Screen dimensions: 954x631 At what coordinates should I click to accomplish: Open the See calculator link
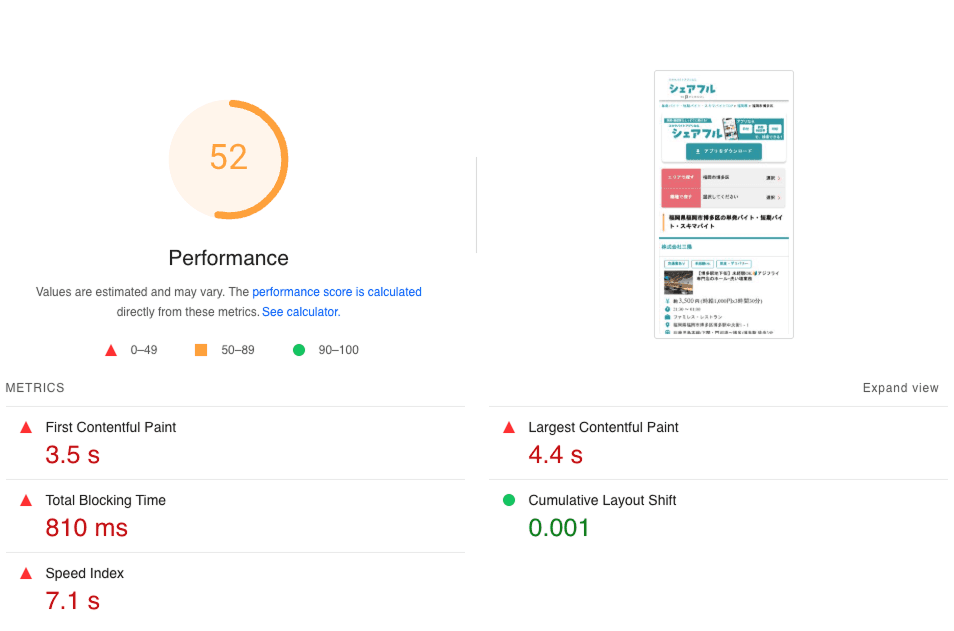(x=301, y=312)
